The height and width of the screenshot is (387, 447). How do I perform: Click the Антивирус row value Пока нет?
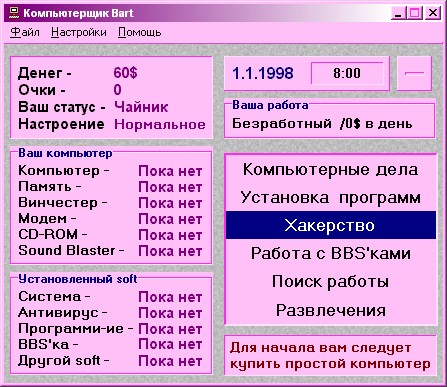170,313
